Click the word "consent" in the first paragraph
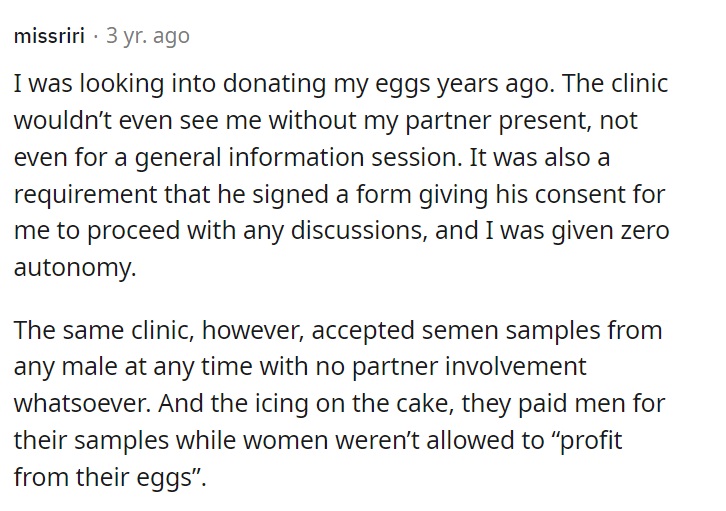726x511 pixels. [581, 193]
